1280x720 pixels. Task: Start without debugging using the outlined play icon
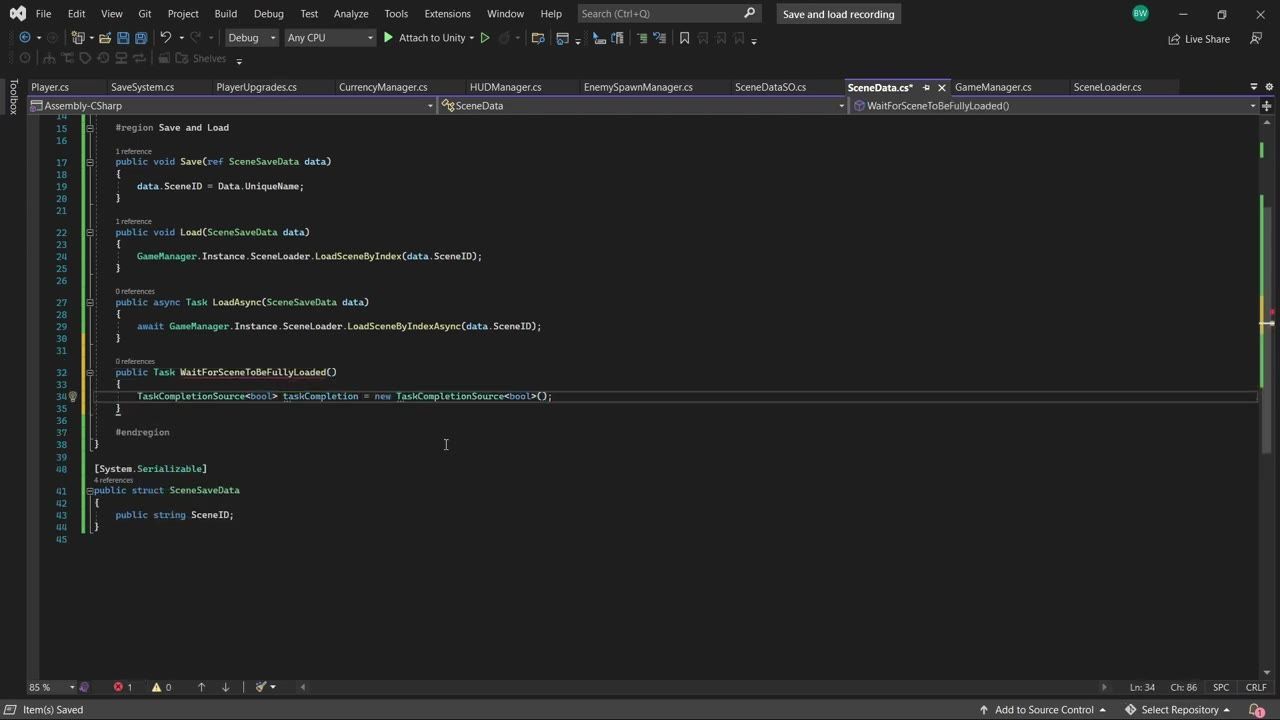[485, 38]
